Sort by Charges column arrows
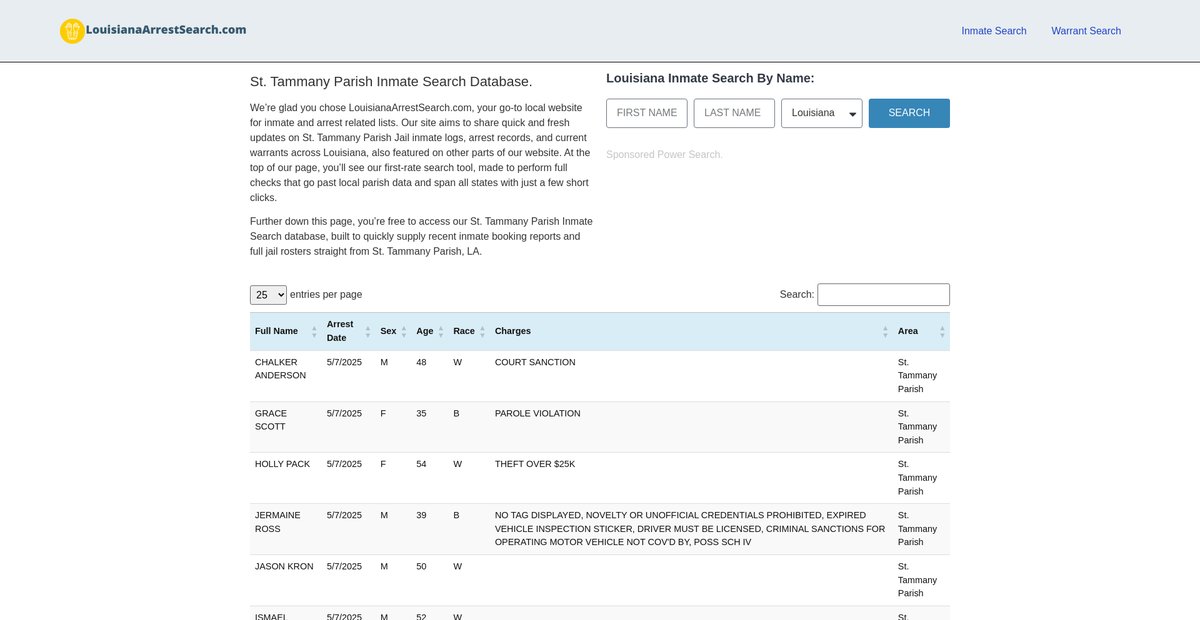The image size is (1200, 620). (885, 331)
